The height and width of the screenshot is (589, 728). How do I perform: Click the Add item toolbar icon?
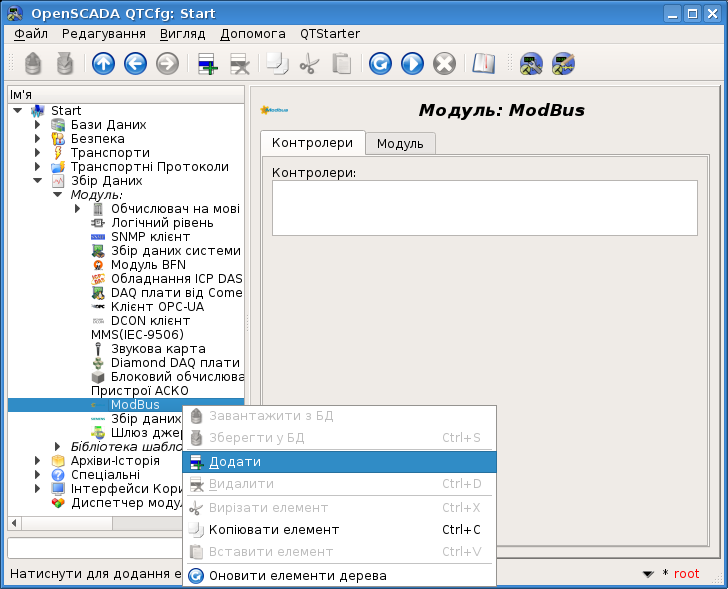pyautogui.click(x=208, y=64)
